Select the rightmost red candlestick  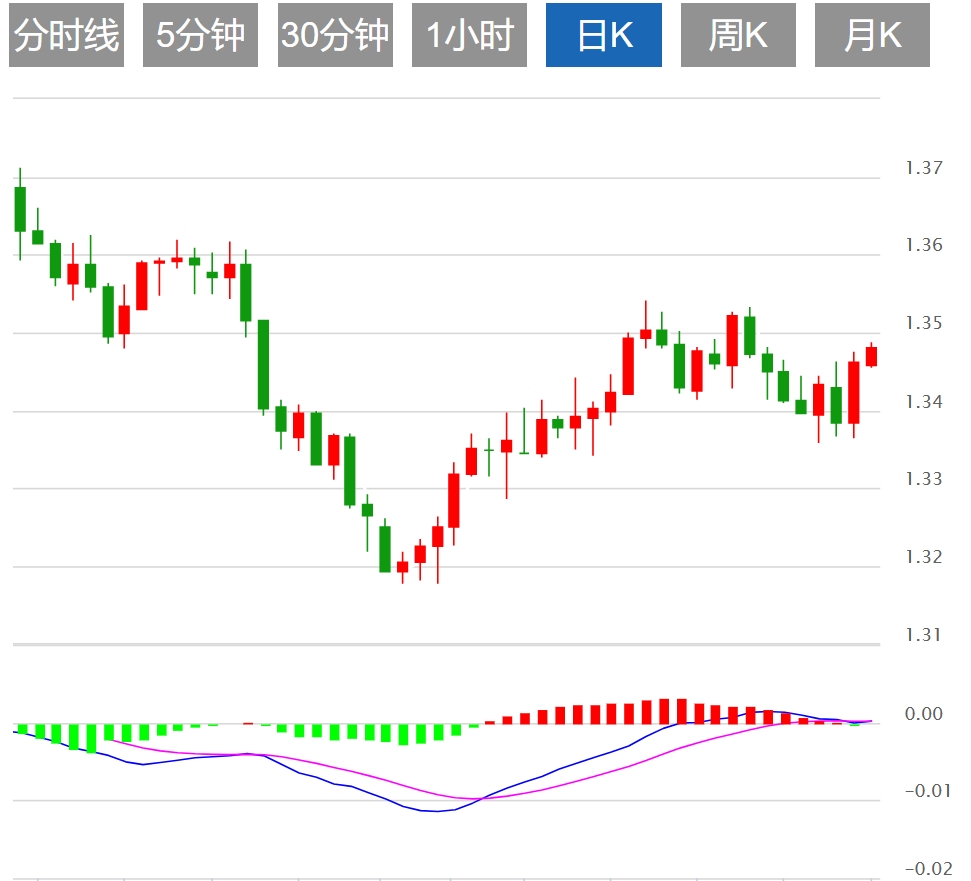point(871,356)
